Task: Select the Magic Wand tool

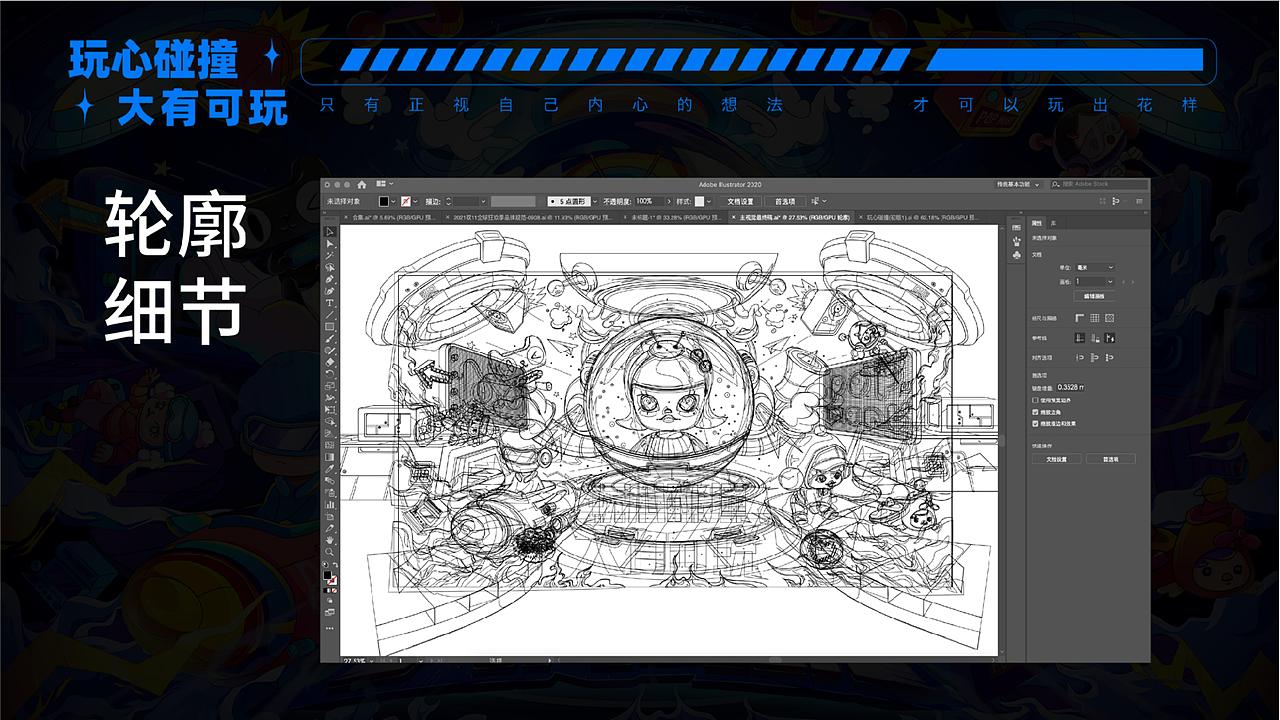Action: [x=329, y=255]
